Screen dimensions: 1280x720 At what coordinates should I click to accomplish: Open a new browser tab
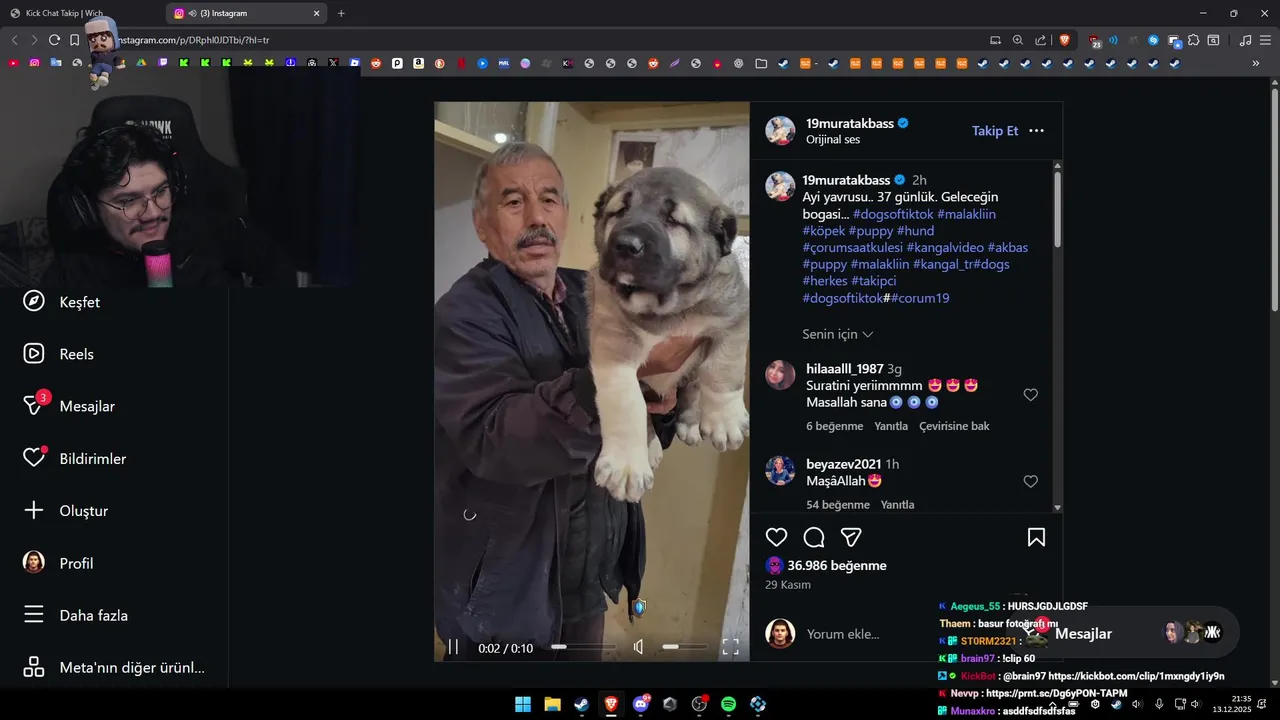point(341,13)
